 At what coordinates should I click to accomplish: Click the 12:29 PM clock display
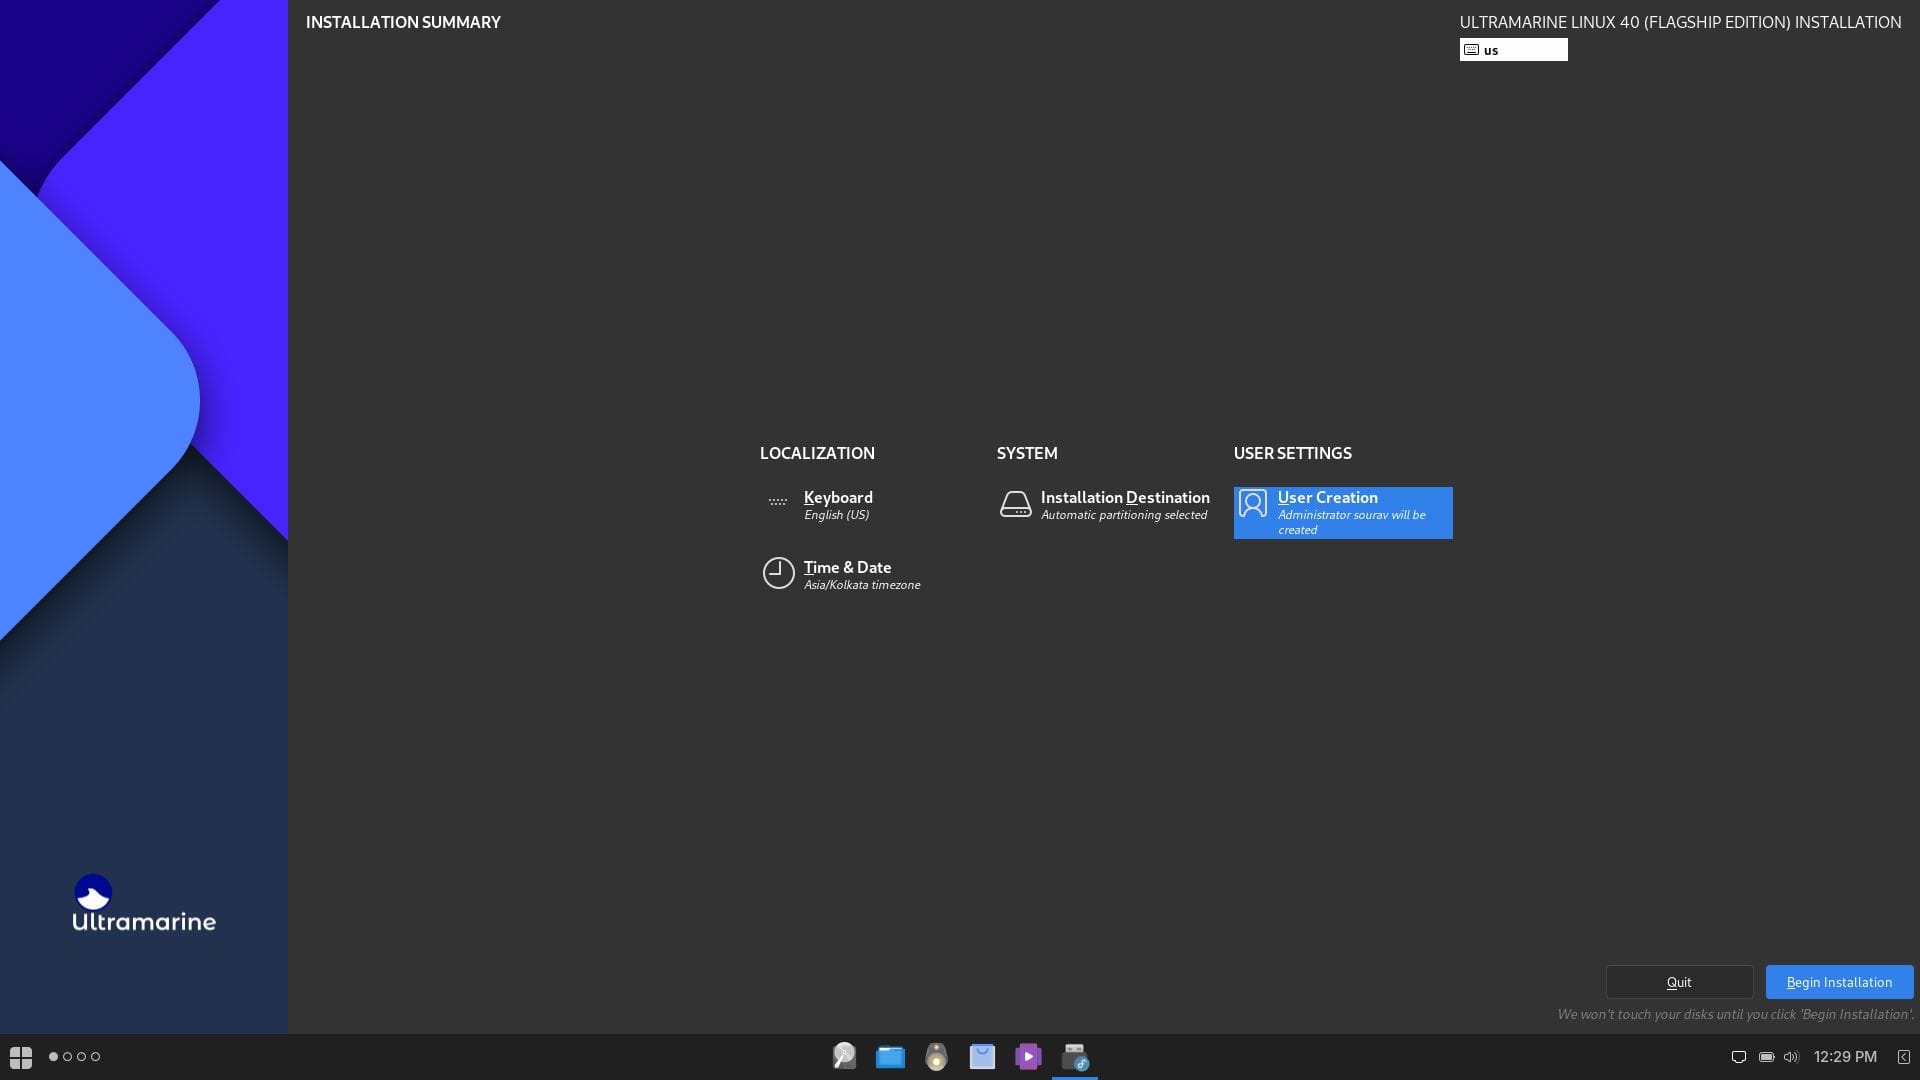[x=1843, y=1056]
